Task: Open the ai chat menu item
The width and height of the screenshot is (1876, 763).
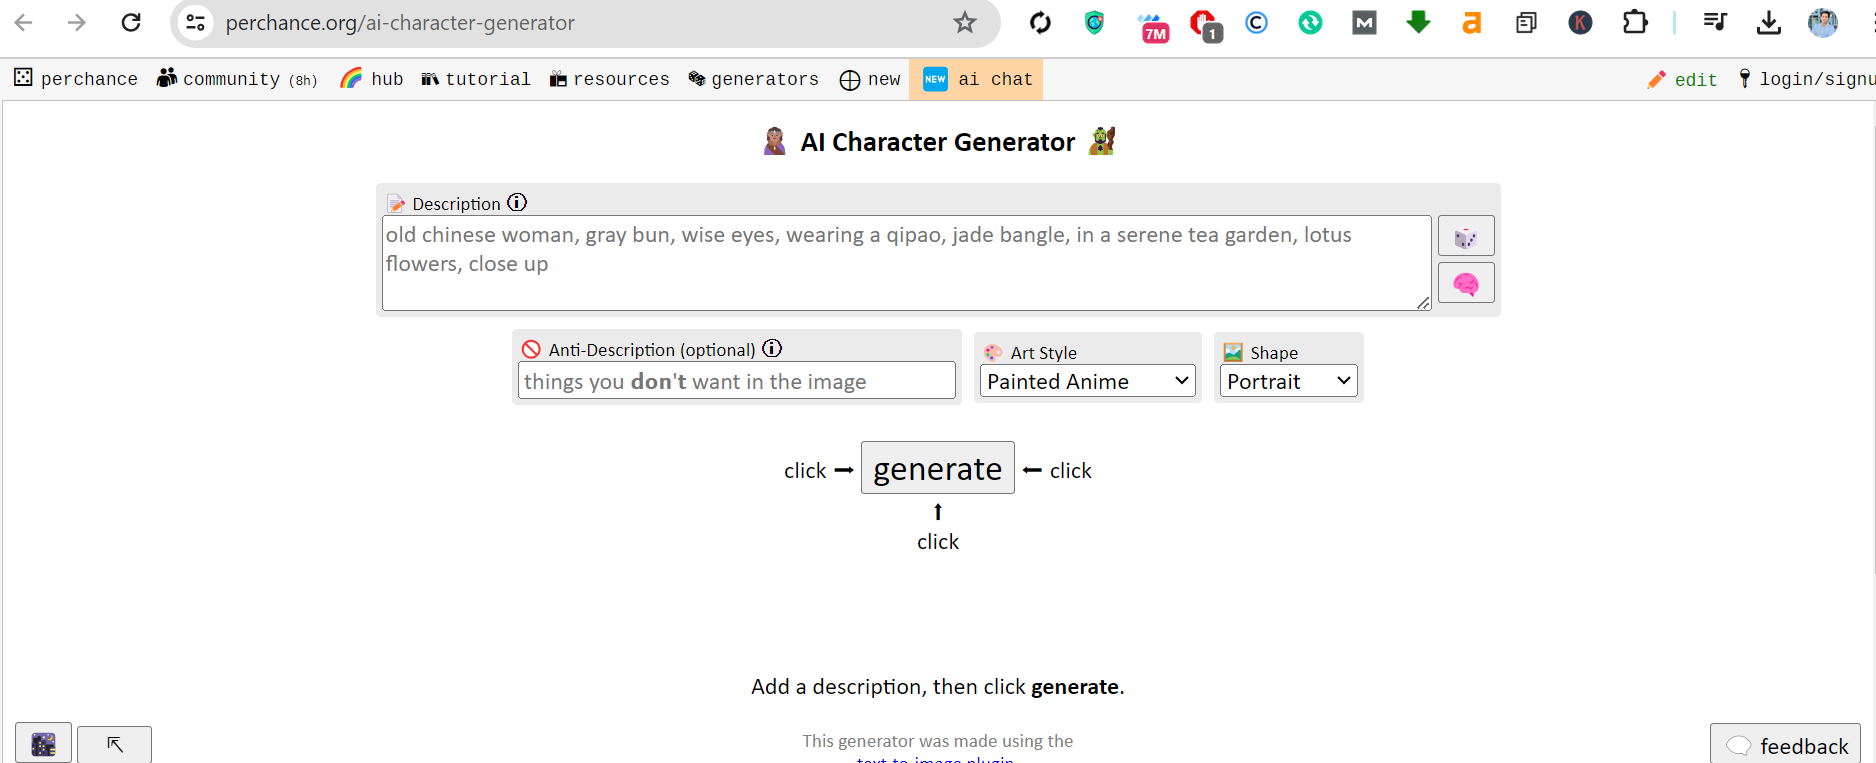Action: tap(976, 79)
